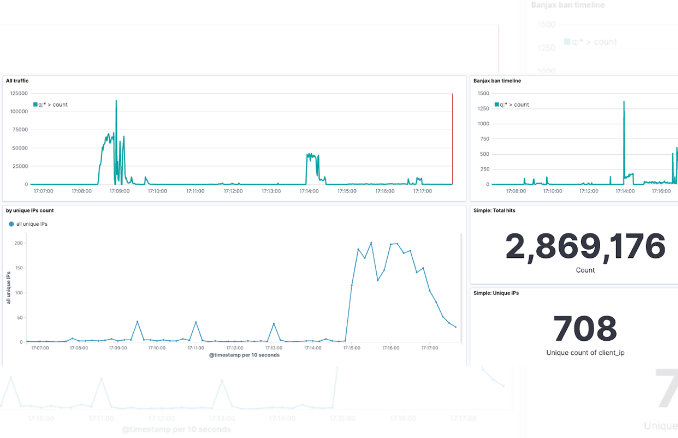Click the All traffic legend color square
678x438 pixels.
click(x=35, y=104)
